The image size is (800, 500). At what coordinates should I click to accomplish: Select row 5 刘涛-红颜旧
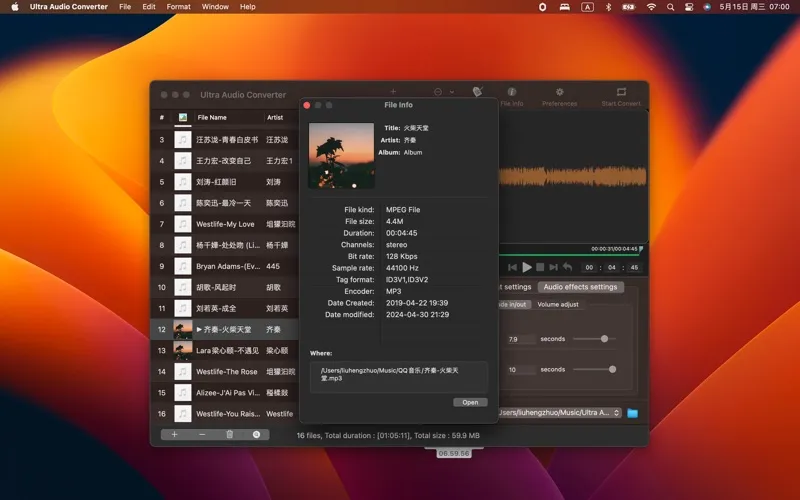click(x=224, y=182)
